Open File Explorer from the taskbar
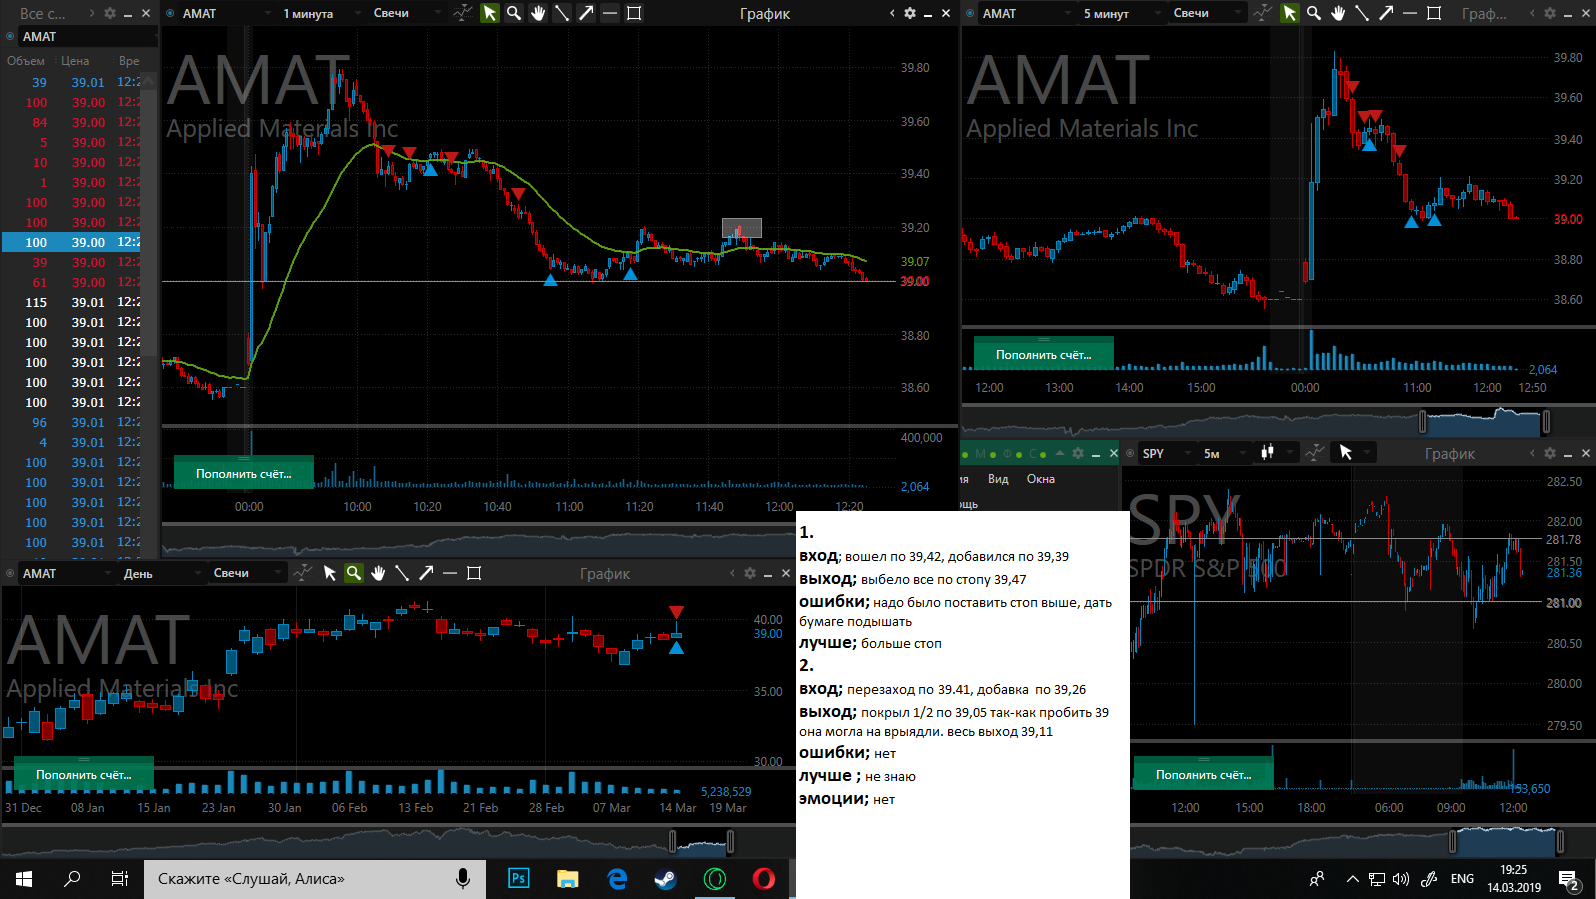The width and height of the screenshot is (1596, 899). [x=567, y=878]
